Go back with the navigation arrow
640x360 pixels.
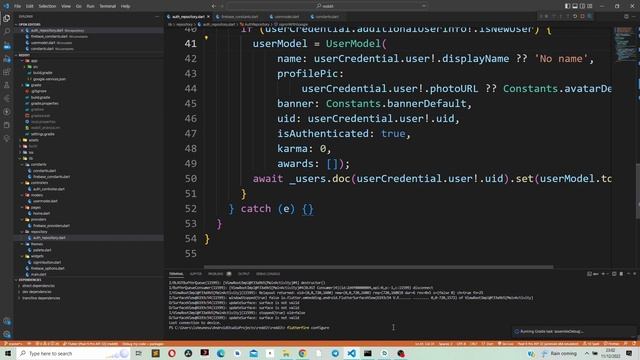pyautogui.click(x=213, y=6)
